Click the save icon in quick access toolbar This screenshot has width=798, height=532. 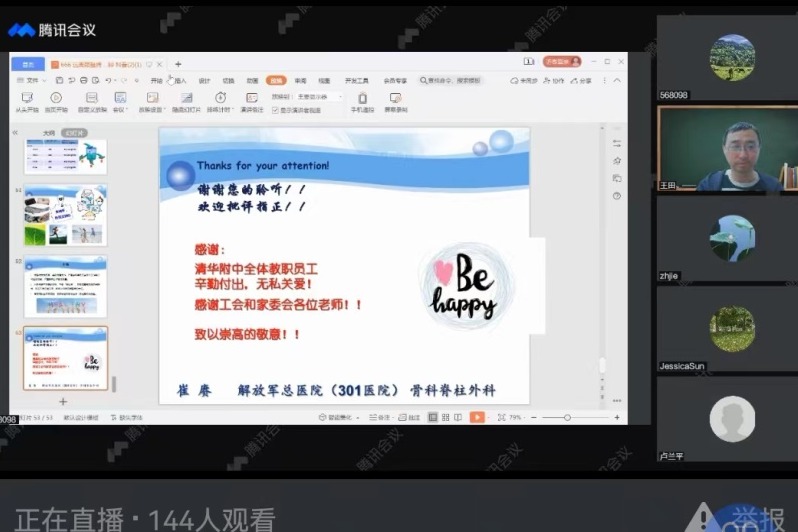pos(60,80)
